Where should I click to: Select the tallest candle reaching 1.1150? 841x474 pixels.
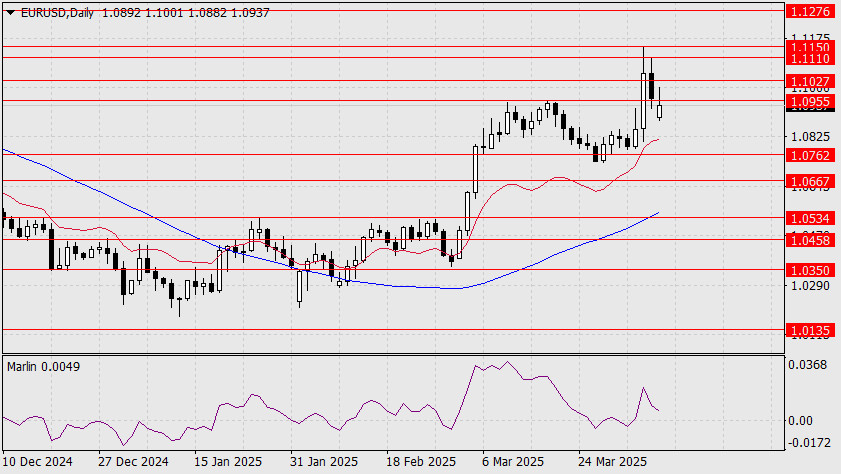[x=644, y=100]
